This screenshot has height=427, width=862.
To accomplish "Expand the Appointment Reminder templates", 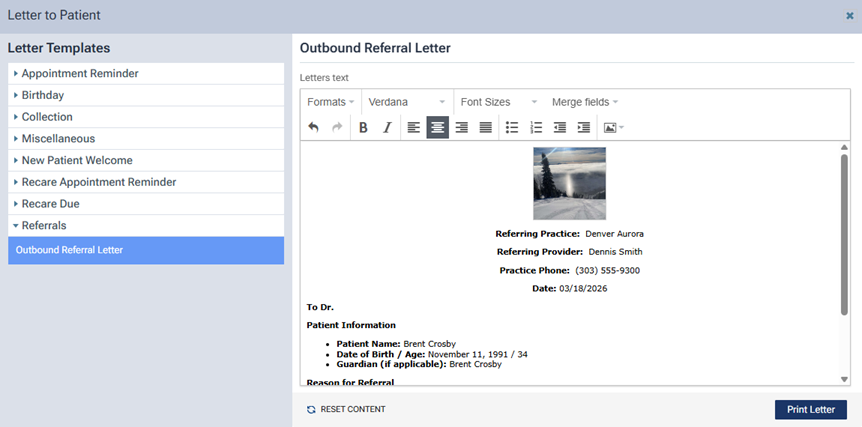I will pos(80,73).
